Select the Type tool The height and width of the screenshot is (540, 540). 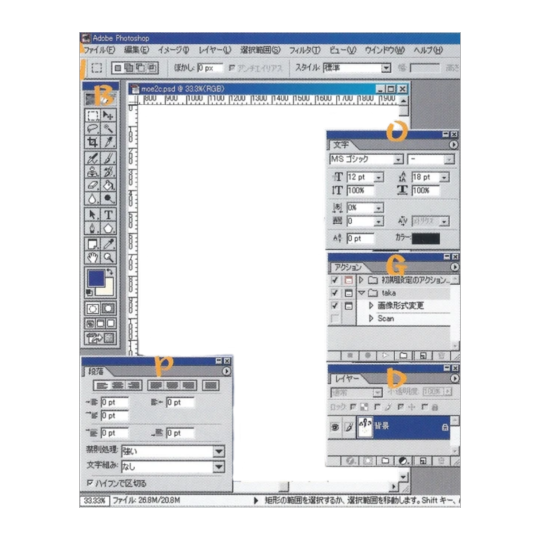[108, 215]
